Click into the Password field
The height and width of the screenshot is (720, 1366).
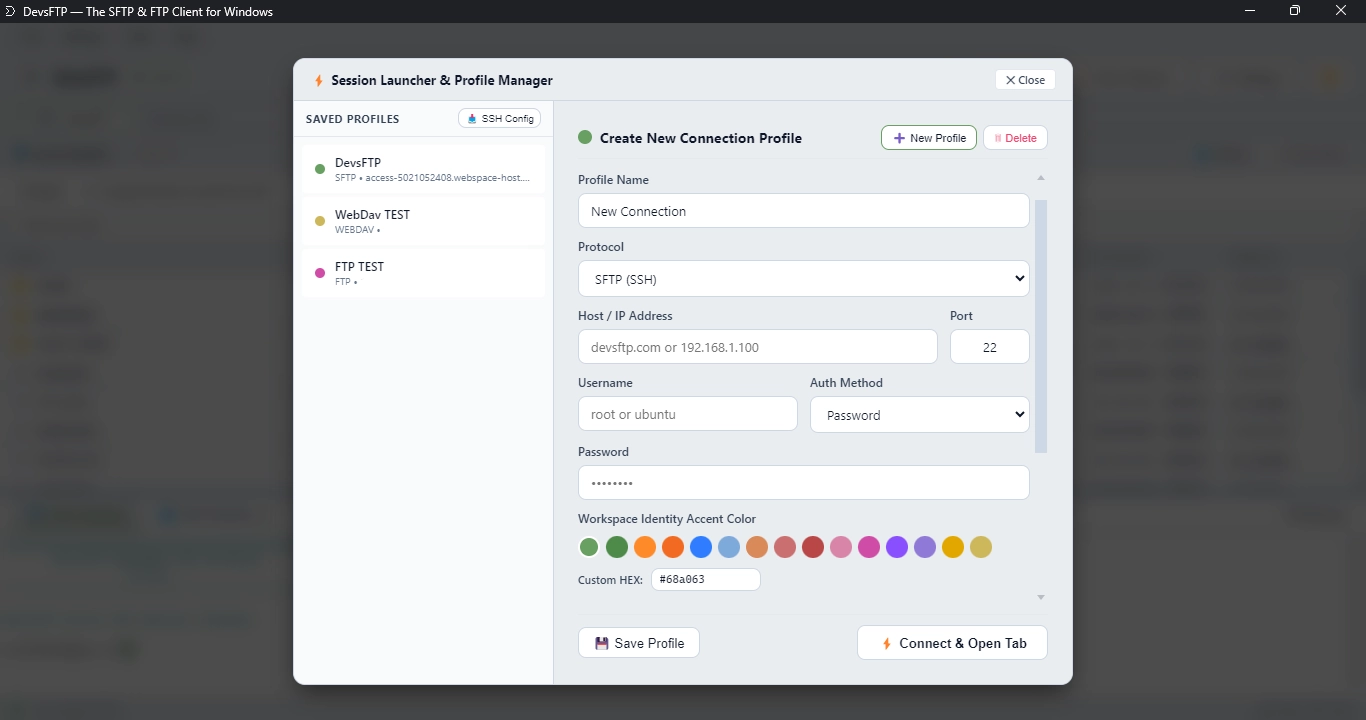coord(804,483)
